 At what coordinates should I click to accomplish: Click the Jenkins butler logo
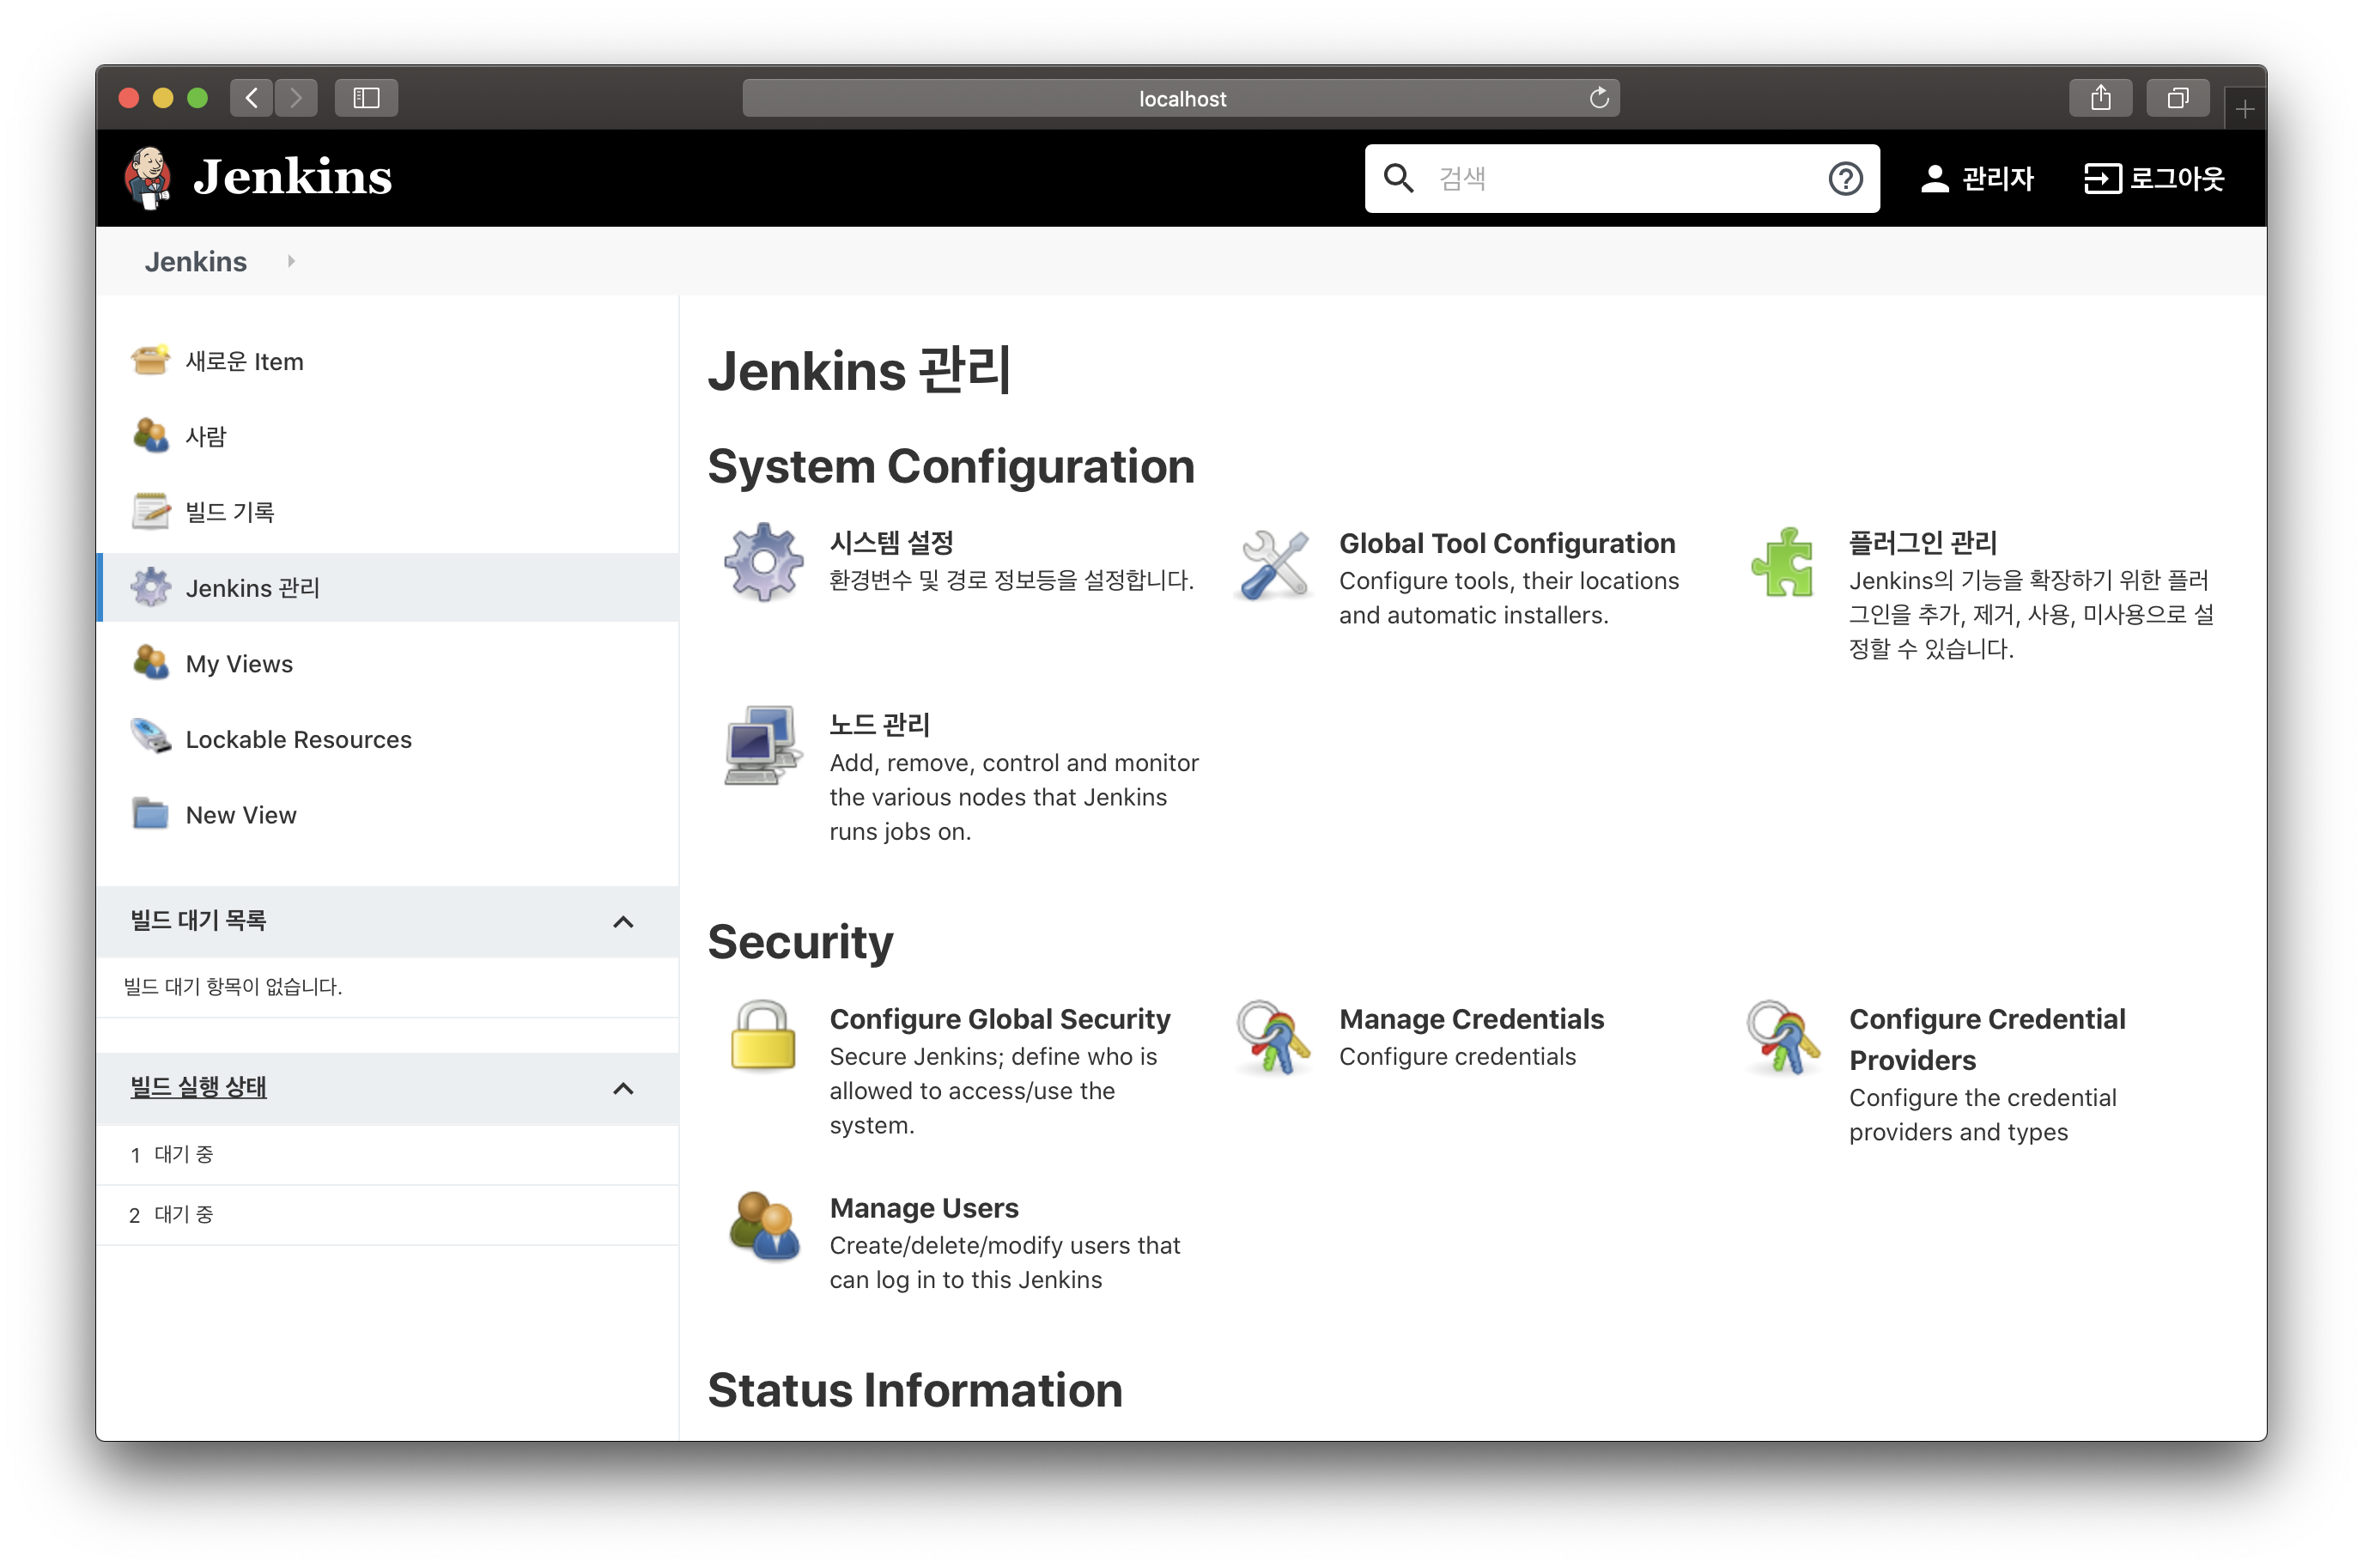pyautogui.click(x=148, y=178)
